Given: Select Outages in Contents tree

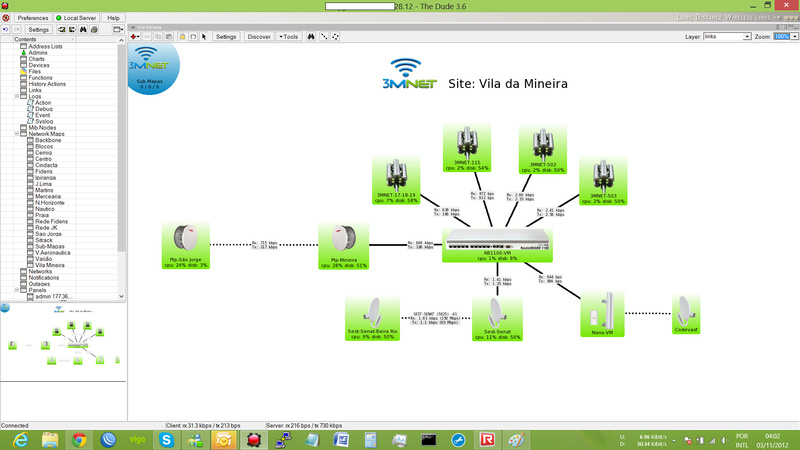Looking at the screenshot, I should click(x=39, y=284).
